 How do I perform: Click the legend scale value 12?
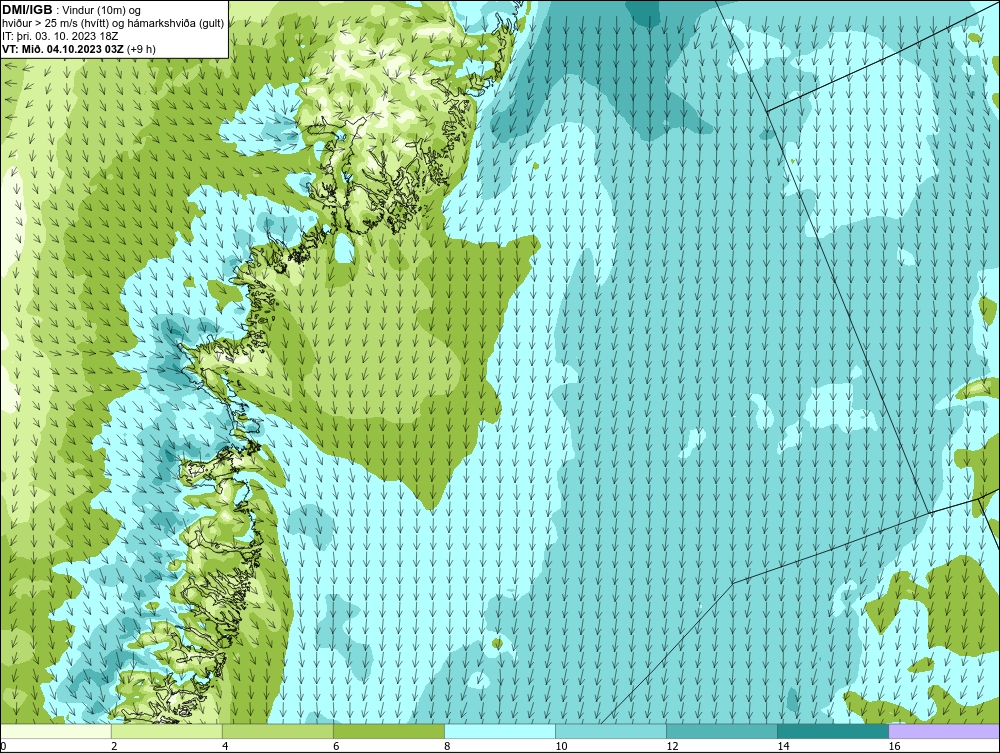(672, 746)
